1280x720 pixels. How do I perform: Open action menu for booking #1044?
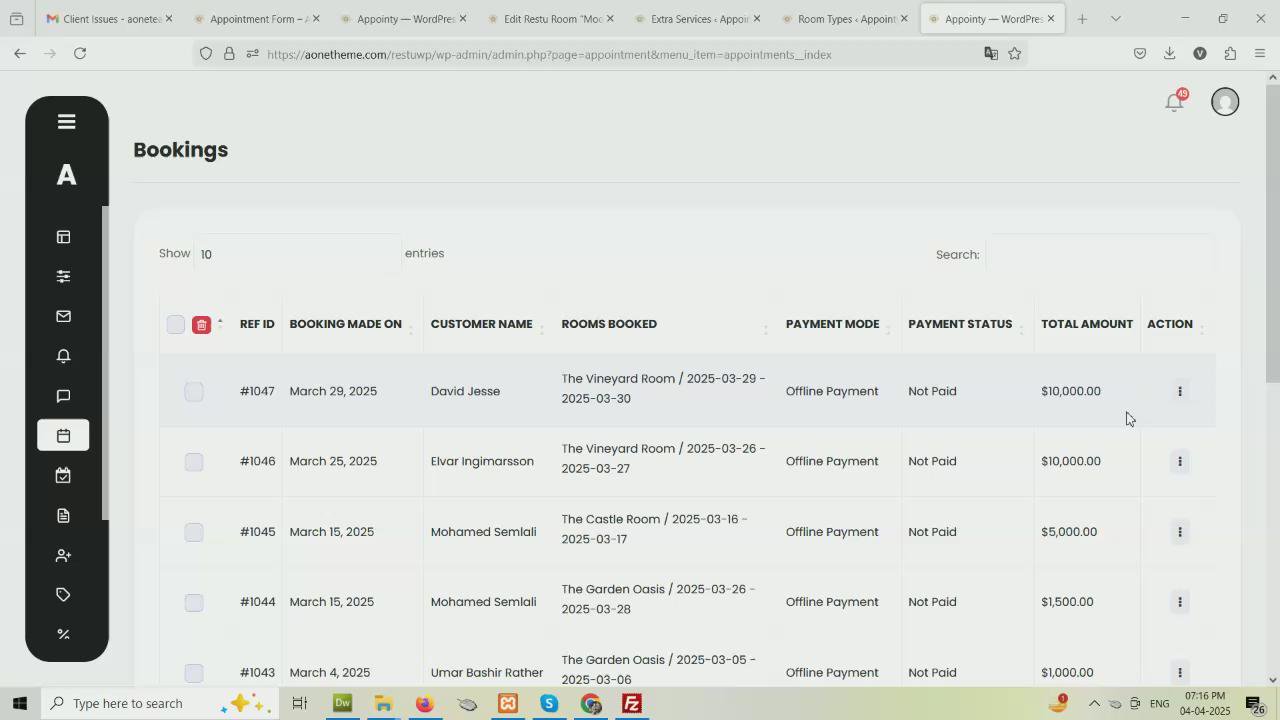tap(1180, 602)
